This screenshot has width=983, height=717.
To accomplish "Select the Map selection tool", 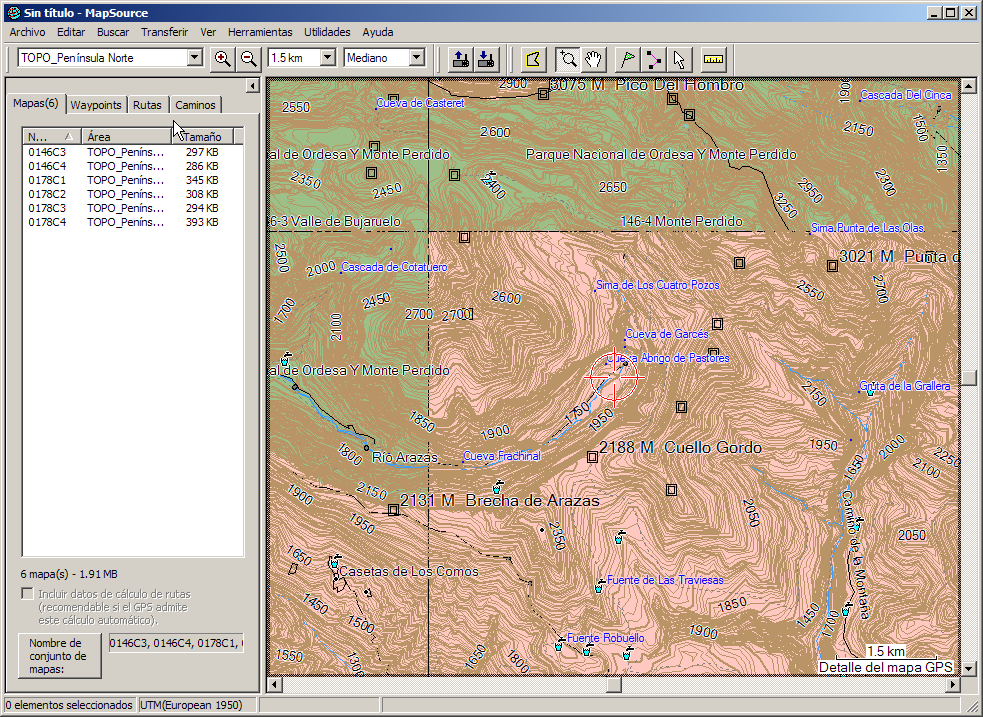I will pyautogui.click(x=534, y=60).
